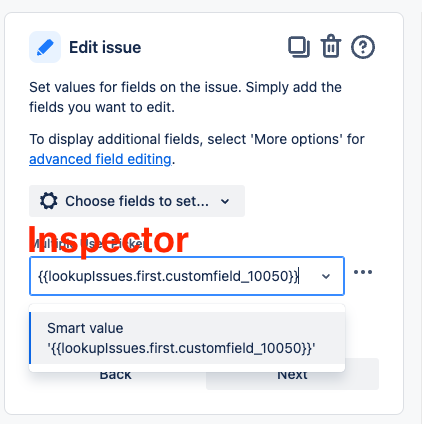Open help via the question mark icon
The width and height of the screenshot is (422, 424).
pos(363,47)
